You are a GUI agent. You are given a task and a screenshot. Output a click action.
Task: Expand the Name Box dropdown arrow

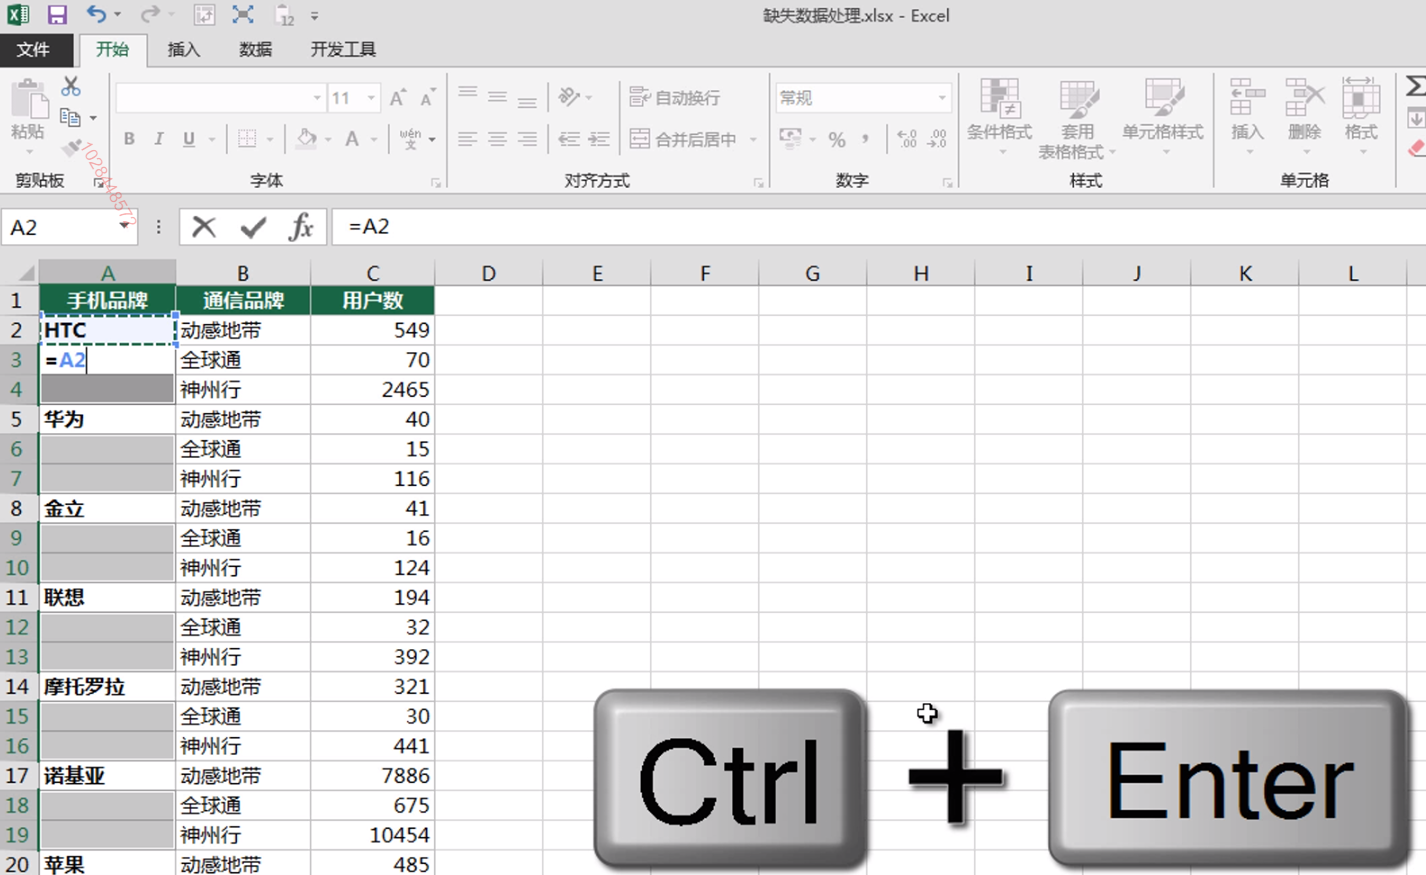(124, 227)
